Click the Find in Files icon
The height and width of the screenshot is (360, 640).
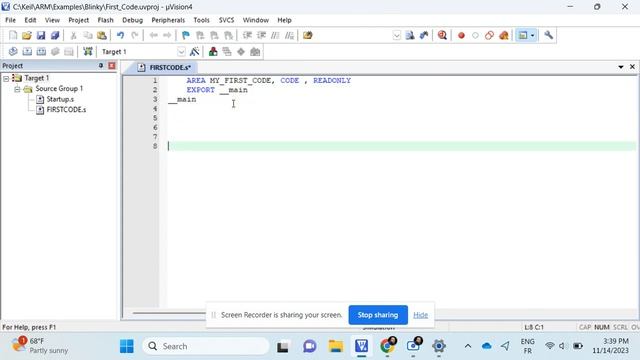(308, 36)
